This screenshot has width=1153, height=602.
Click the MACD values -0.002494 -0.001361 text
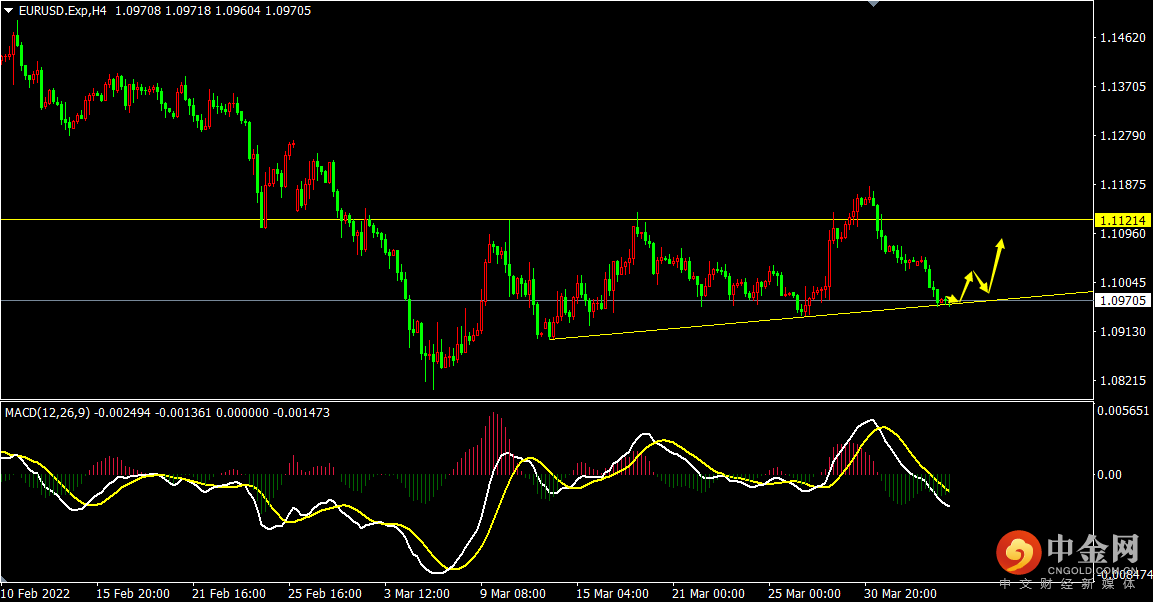154,413
